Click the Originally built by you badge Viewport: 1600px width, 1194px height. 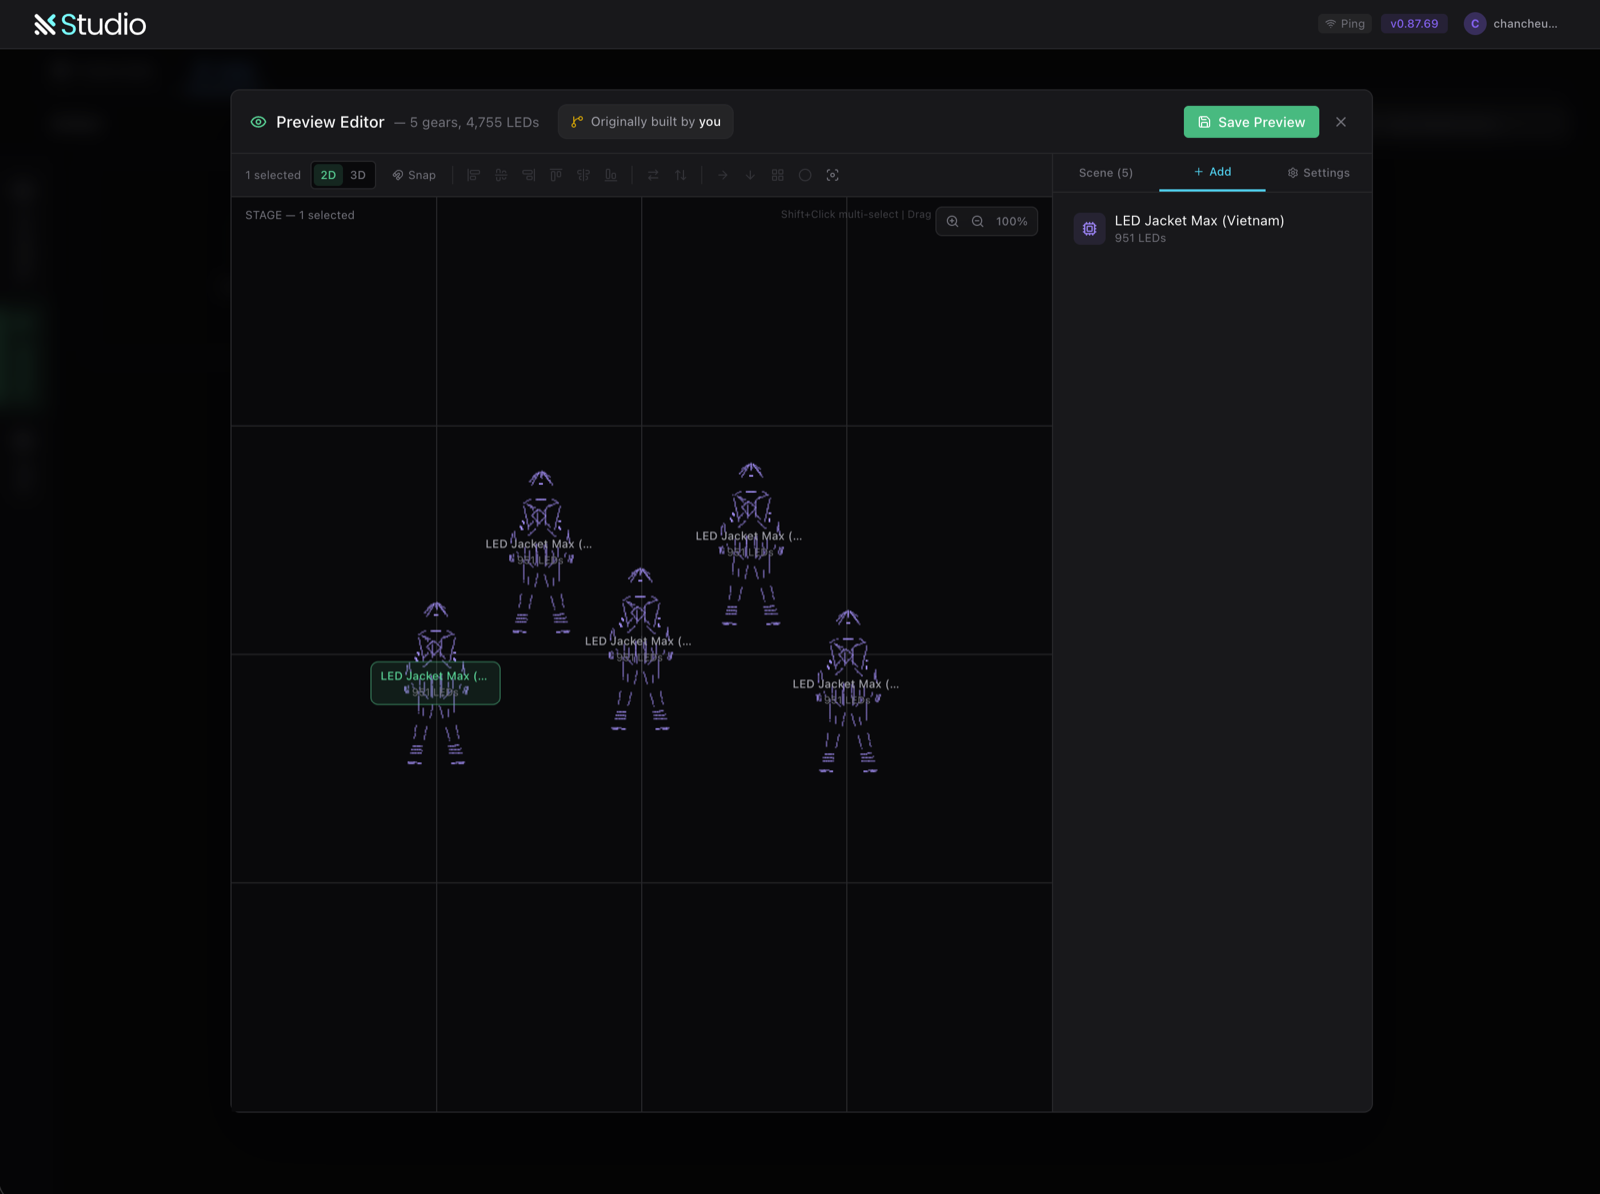point(646,122)
